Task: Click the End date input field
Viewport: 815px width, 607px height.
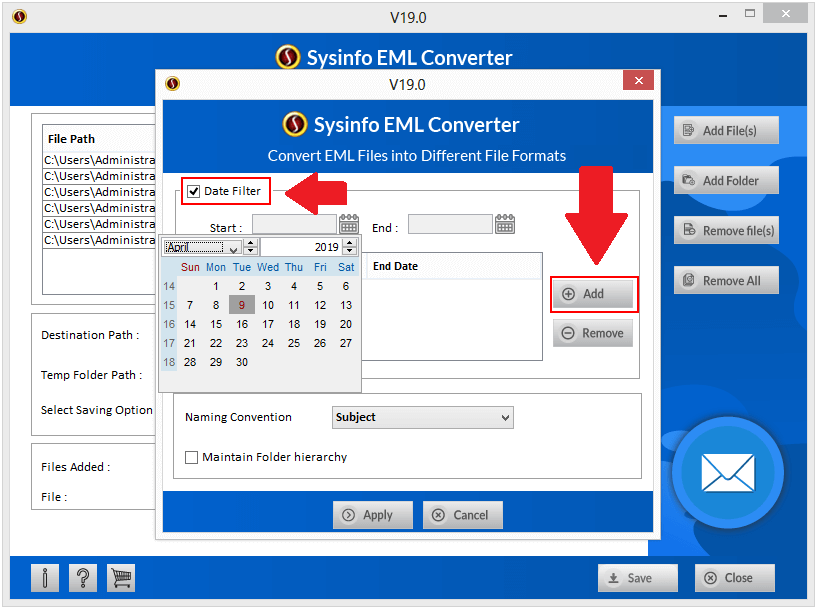Action: coord(450,224)
